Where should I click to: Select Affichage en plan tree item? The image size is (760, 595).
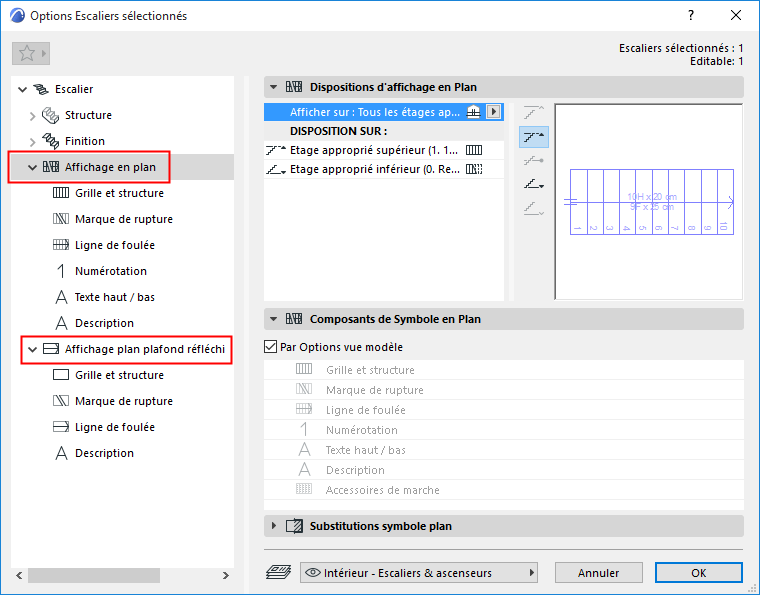(110, 167)
